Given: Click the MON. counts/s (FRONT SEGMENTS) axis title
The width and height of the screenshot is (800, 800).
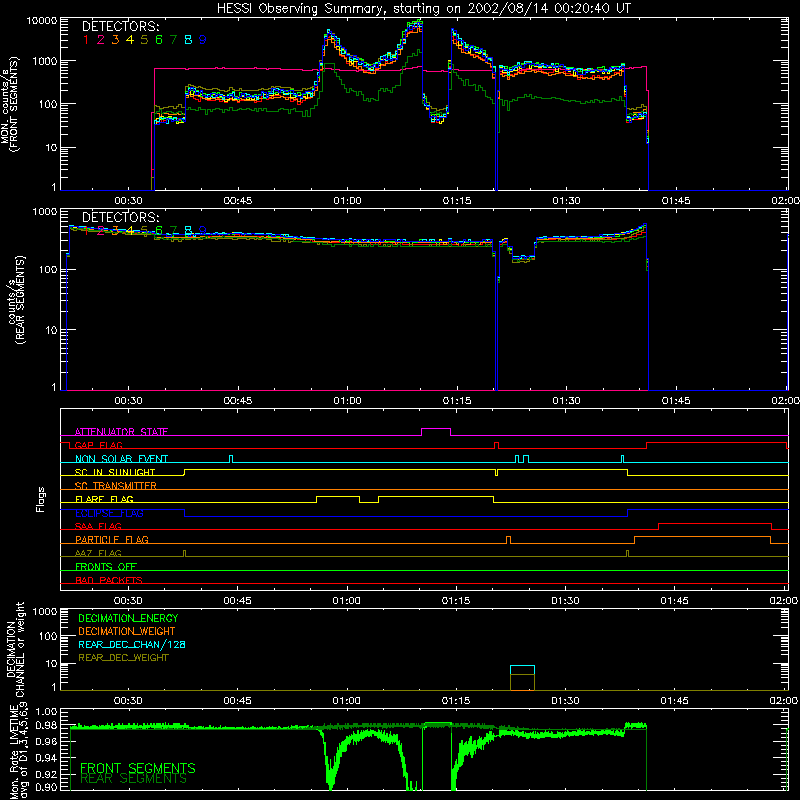Looking at the screenshot, I should (x=10, y=105).
